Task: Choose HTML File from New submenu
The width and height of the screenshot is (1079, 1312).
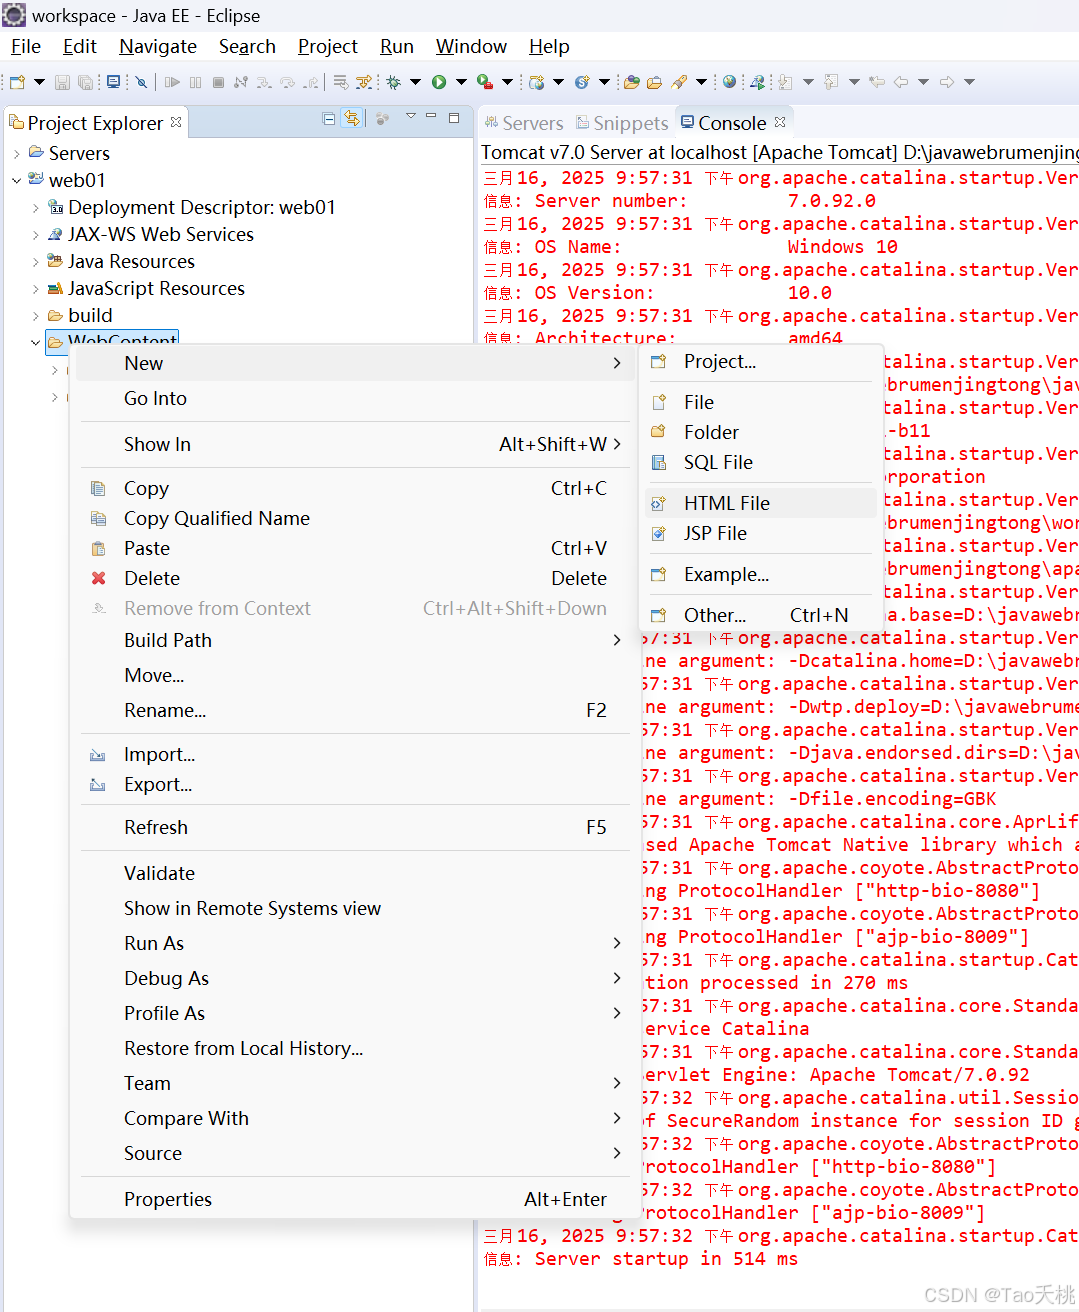Action: (760, 503)
